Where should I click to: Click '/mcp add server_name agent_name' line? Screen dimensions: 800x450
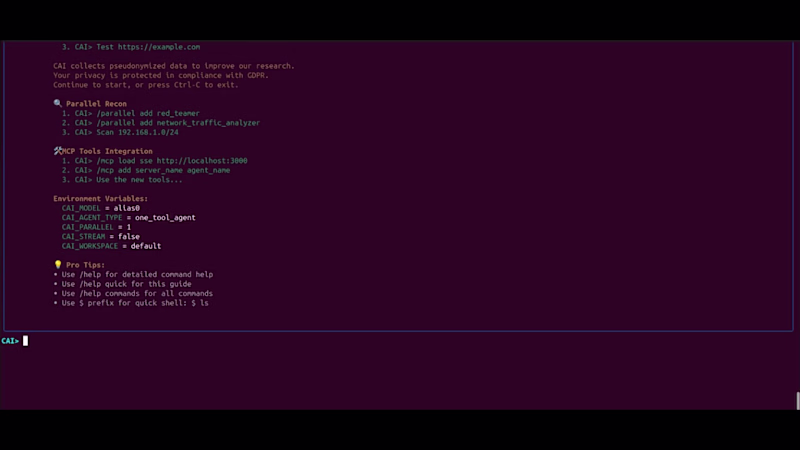[x=146, y=170]
